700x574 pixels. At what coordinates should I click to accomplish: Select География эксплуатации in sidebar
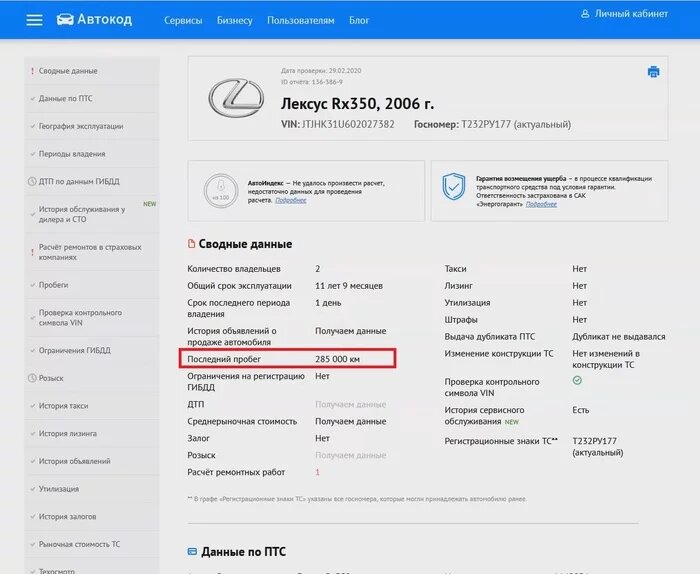coord(92,126)
